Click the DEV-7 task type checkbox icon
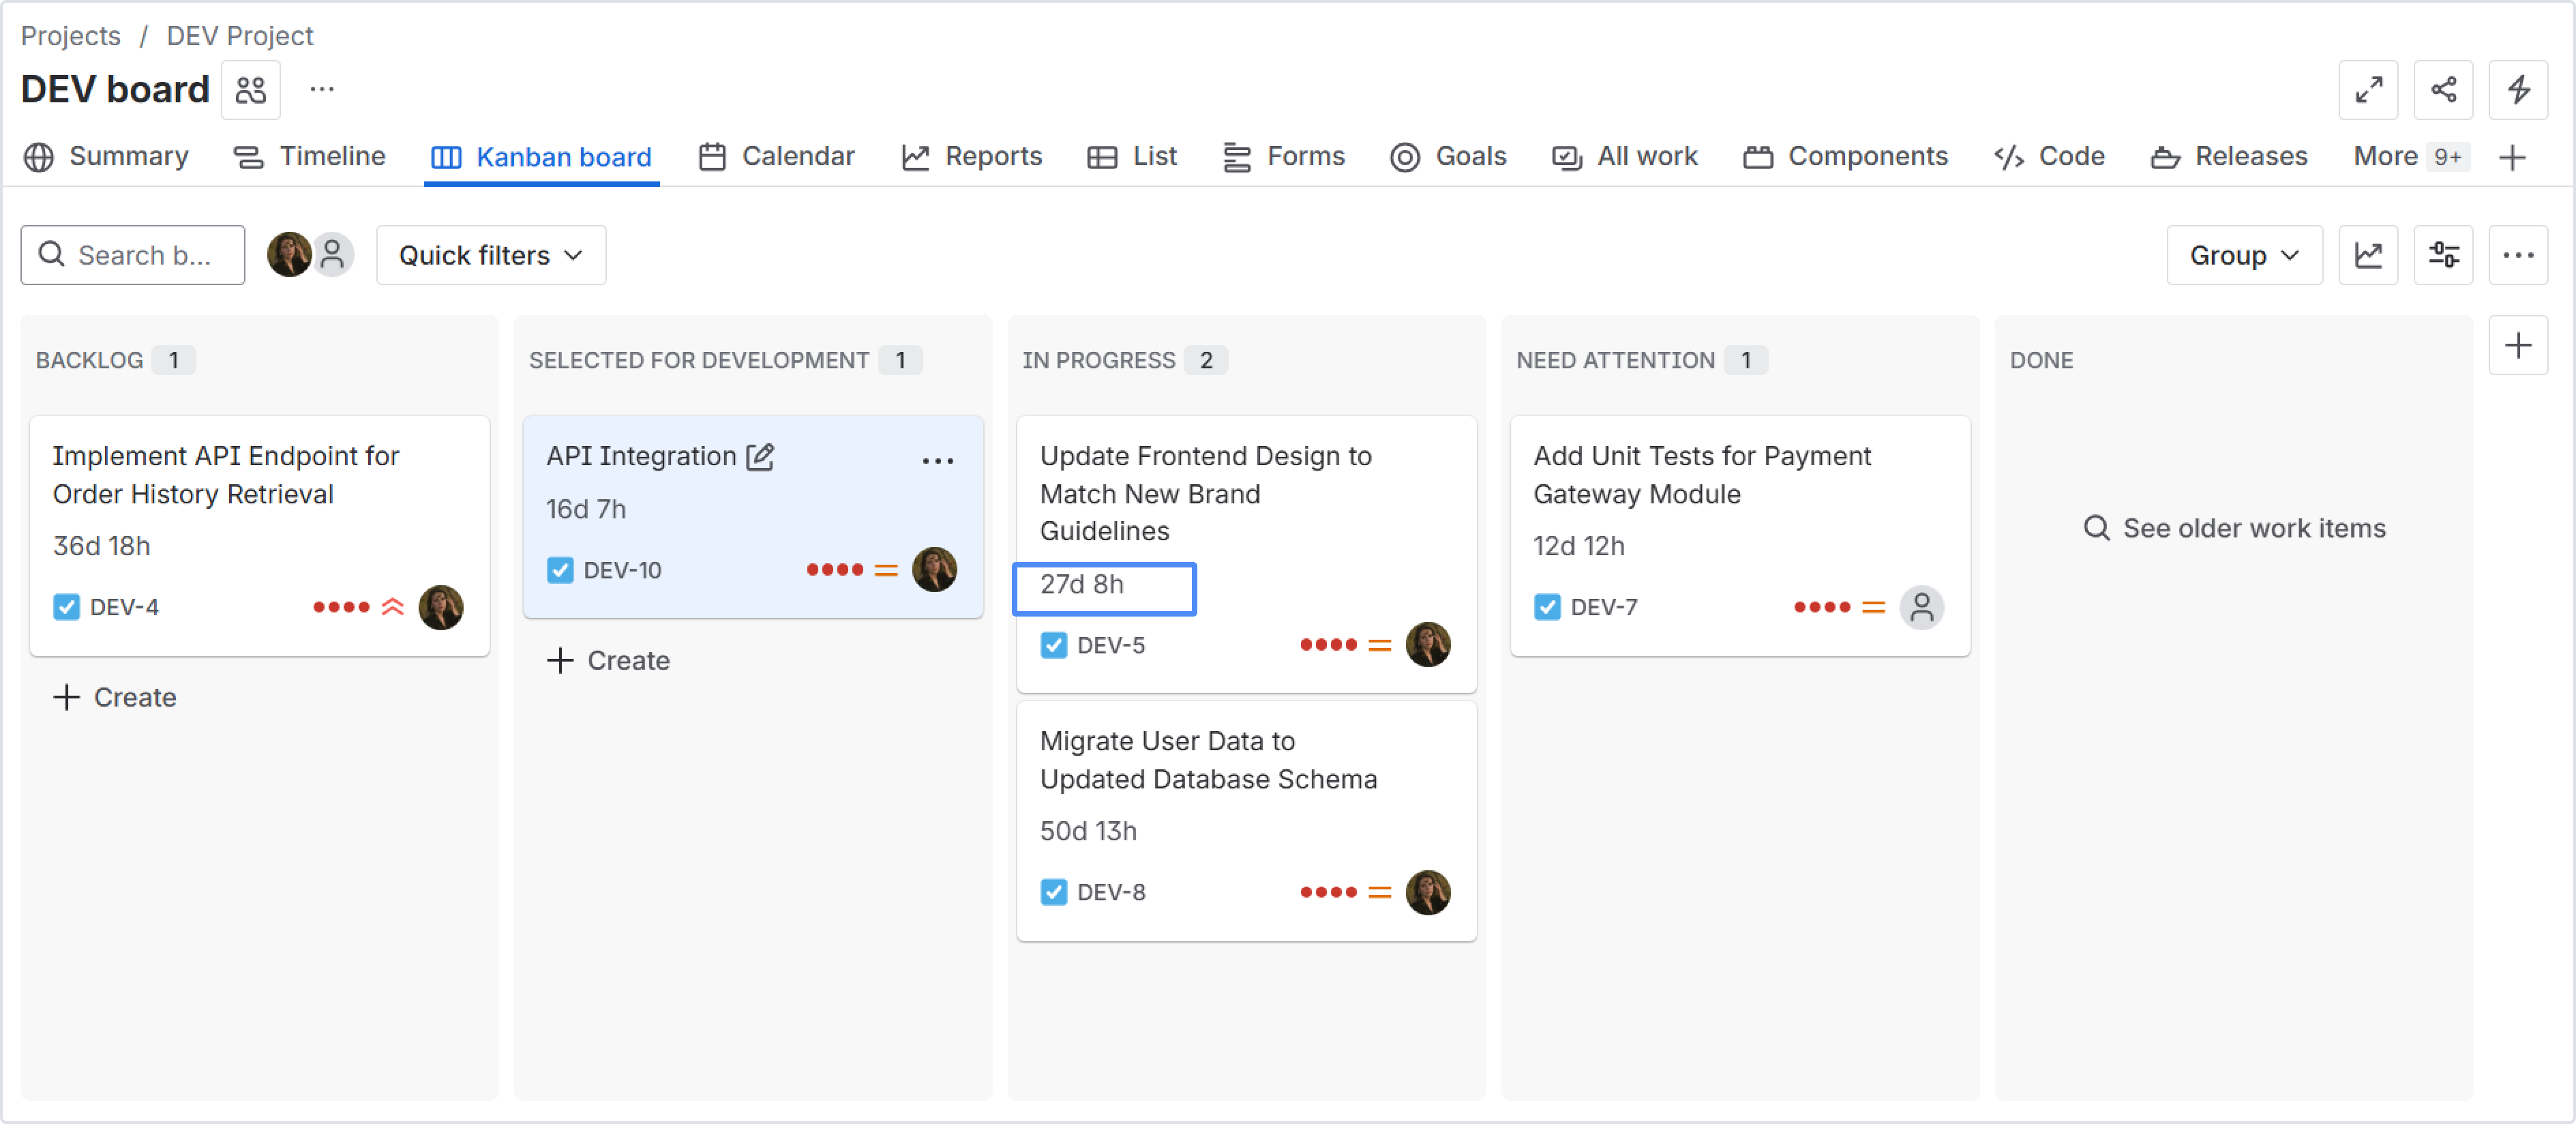This screenshot has width=2576, height=1124. coord(1547,607)
